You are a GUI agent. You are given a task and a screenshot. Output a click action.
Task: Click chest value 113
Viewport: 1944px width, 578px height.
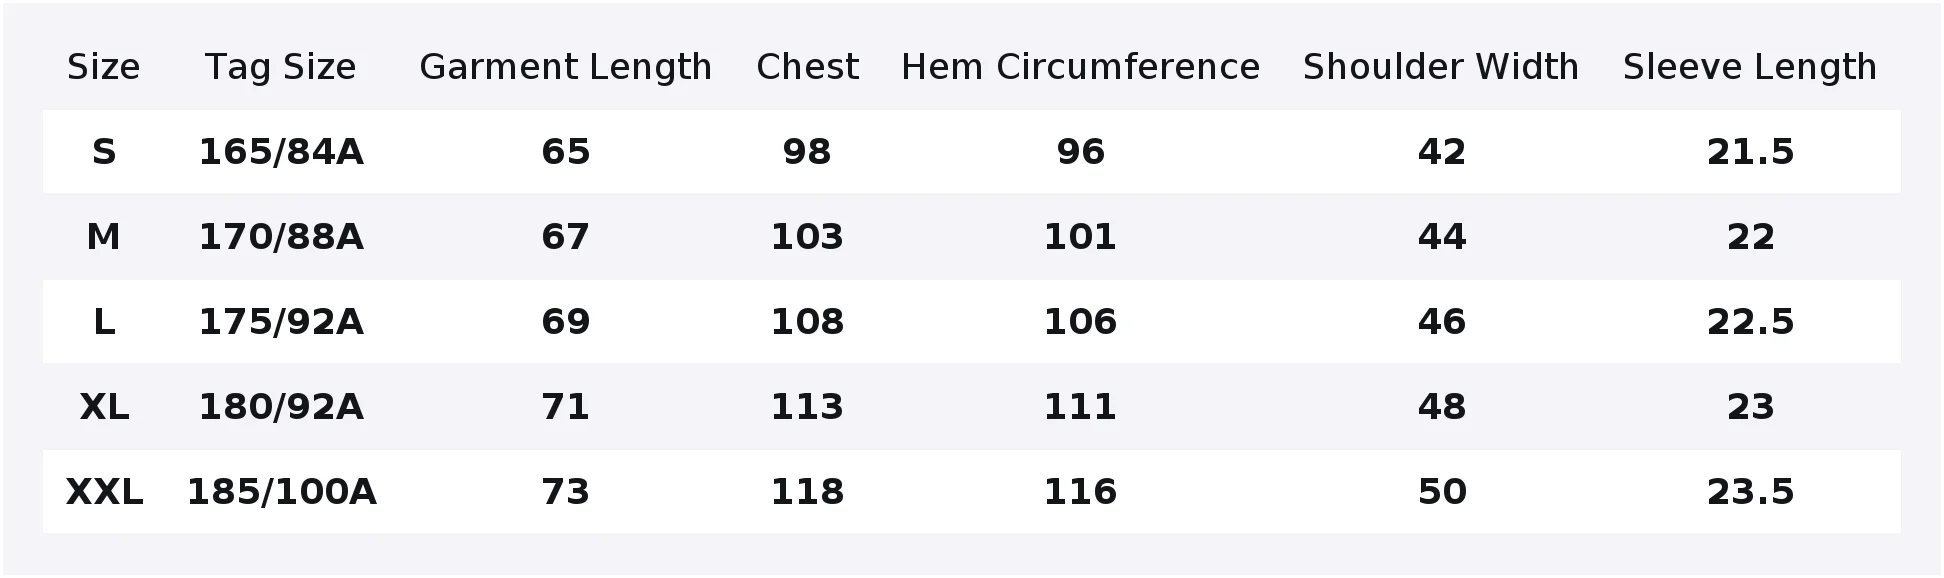click(807, 407)
